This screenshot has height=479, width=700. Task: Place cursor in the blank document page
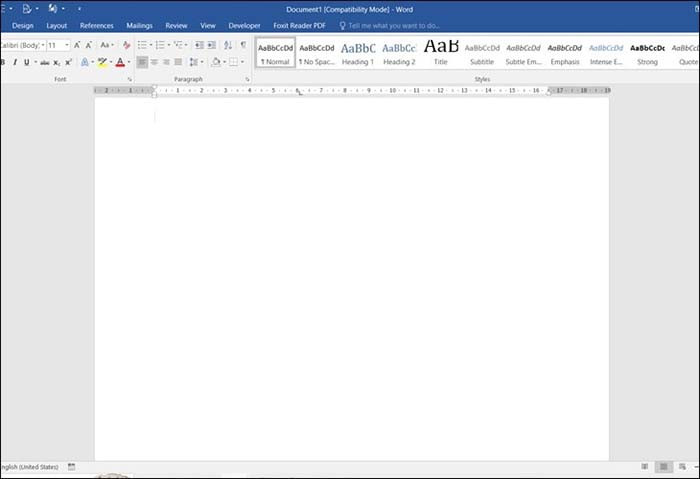[351, 279]
